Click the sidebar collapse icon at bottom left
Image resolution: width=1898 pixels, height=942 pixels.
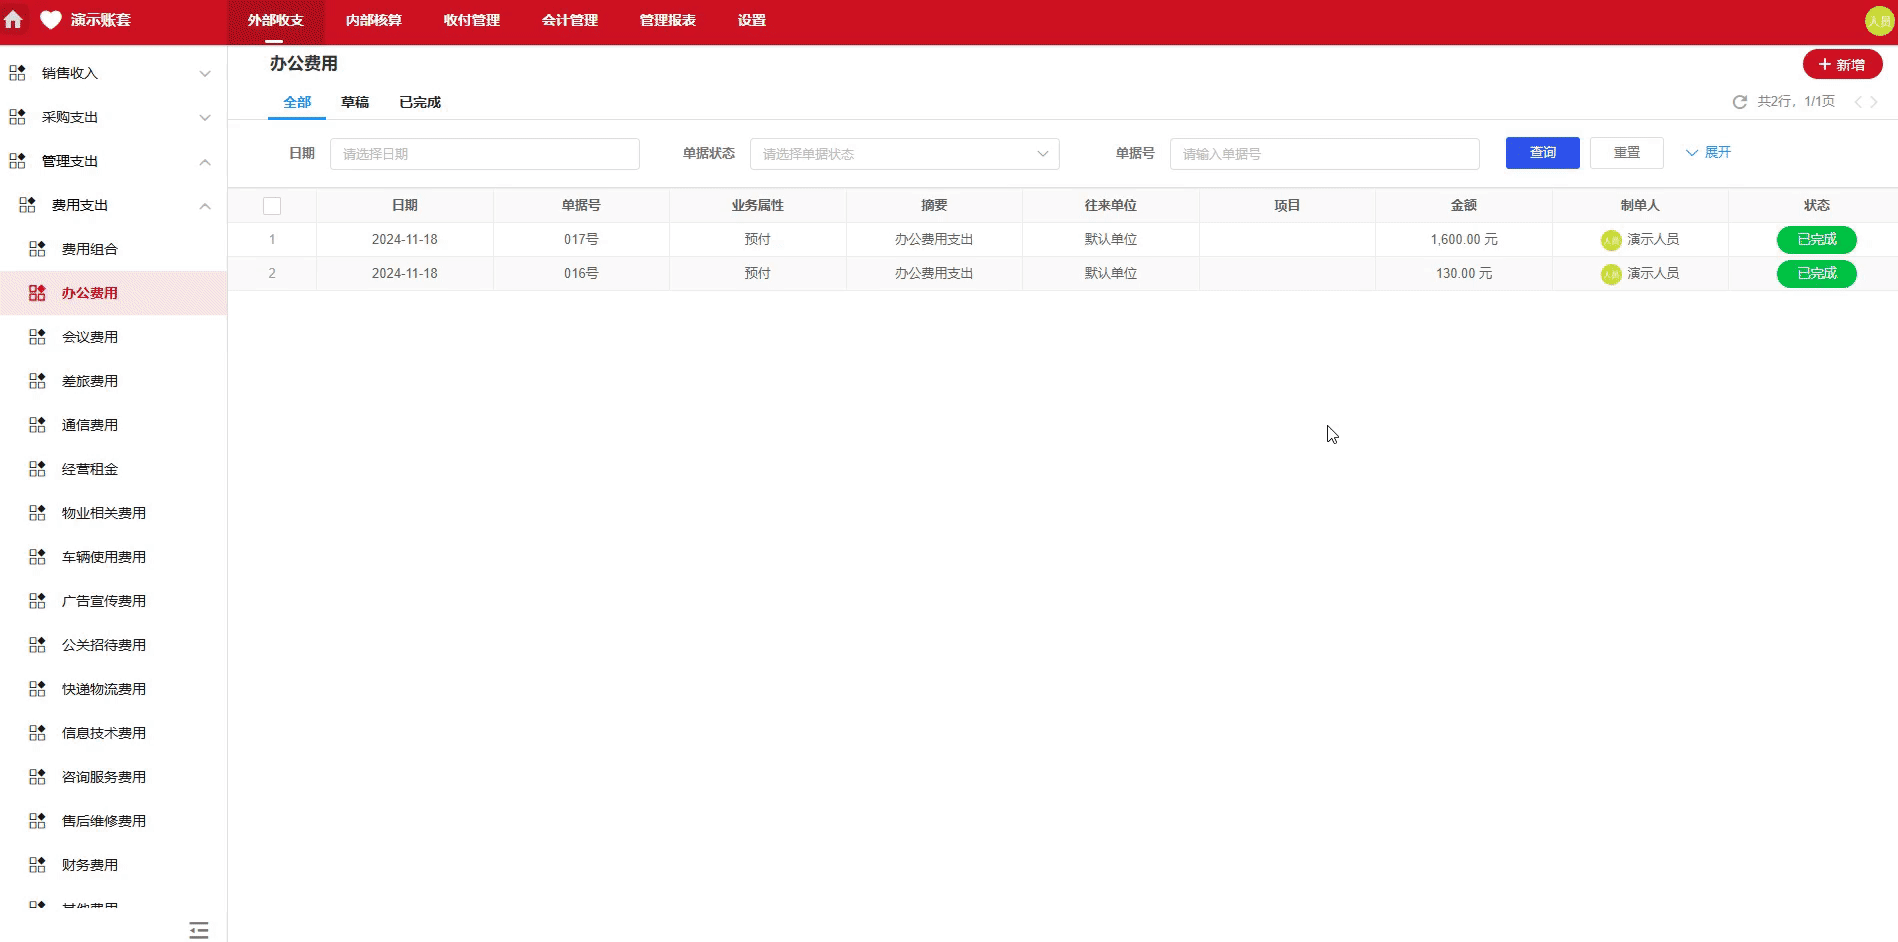click(198, 930)
